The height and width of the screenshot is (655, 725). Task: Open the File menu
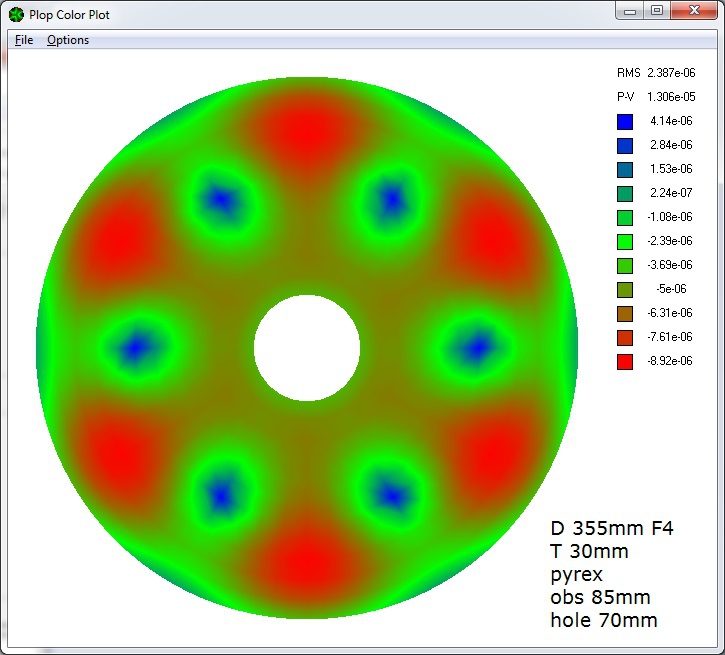point(24,40)
